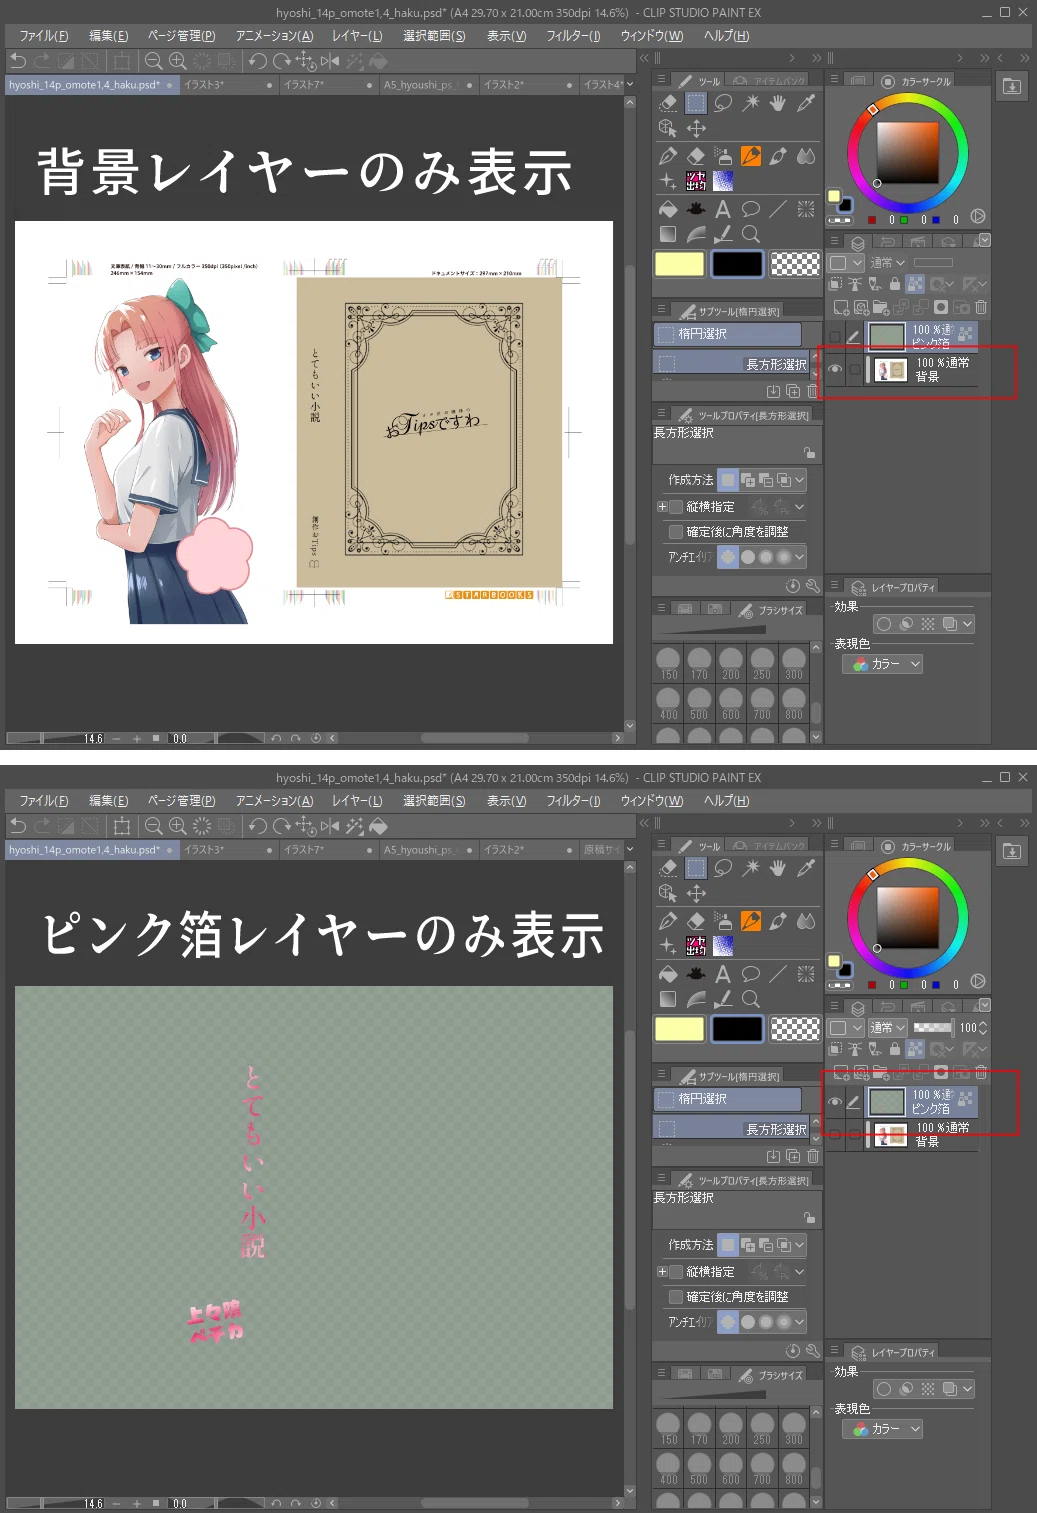Hide 背景 layer eye in 背景レイヤー window
Screen dimensions: 1037x1513
(x=835, y=369)
